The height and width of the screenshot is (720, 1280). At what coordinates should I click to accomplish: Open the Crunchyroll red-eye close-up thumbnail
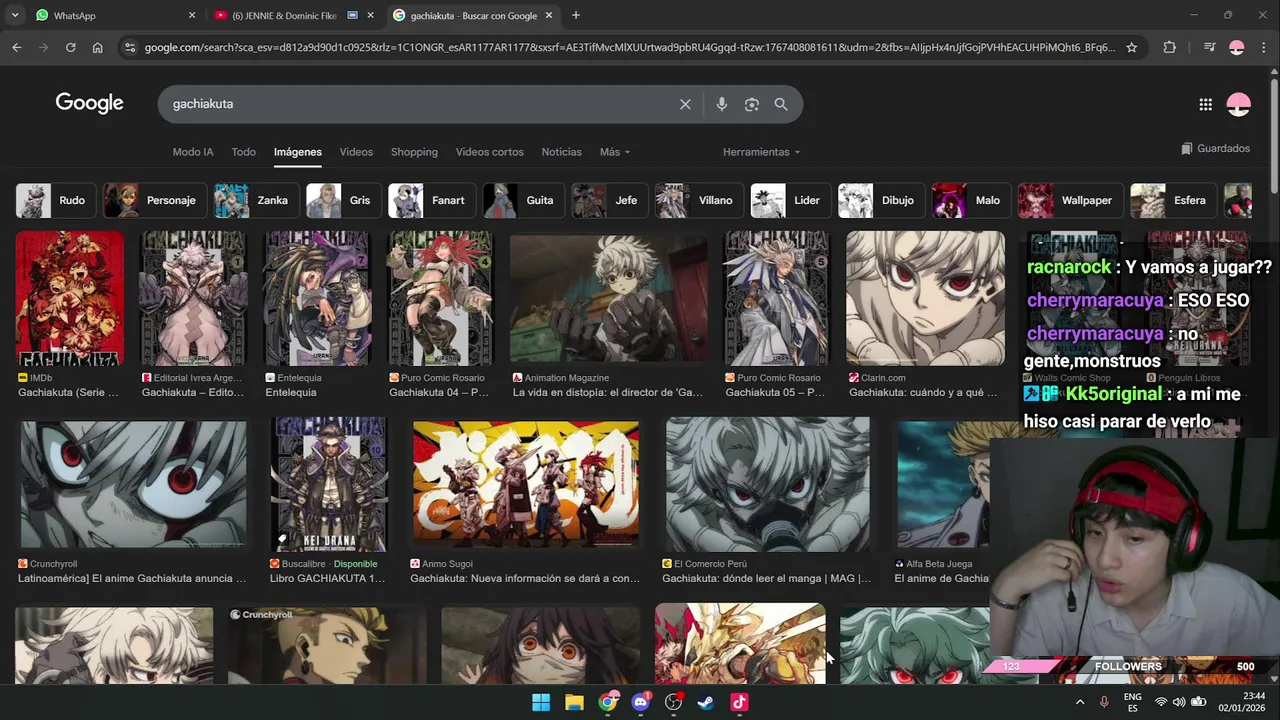[133, 484]
